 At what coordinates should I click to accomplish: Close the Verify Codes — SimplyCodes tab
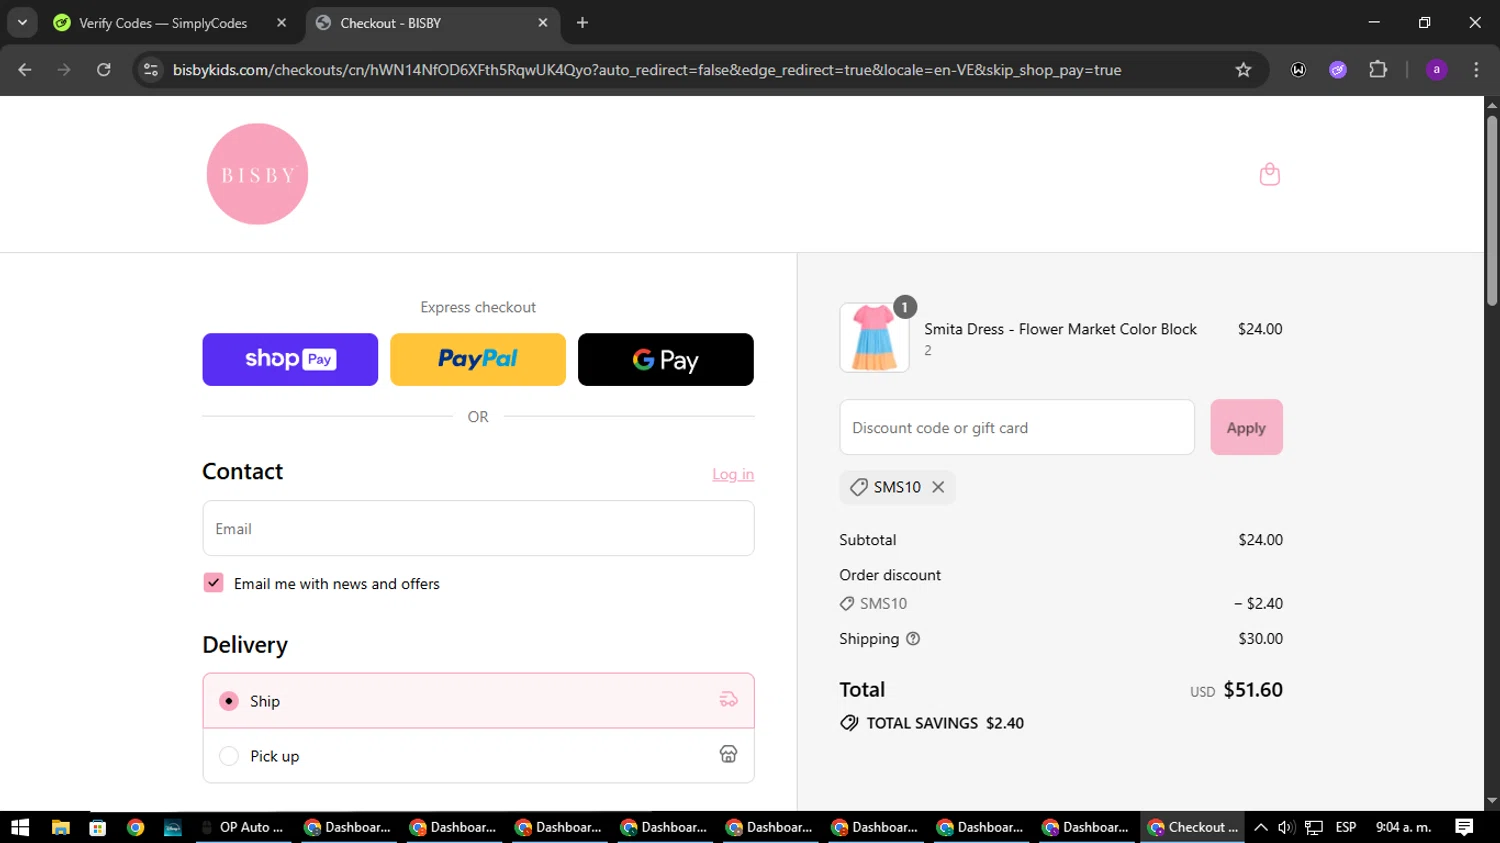pyautogui.click(x=281, y=23)
